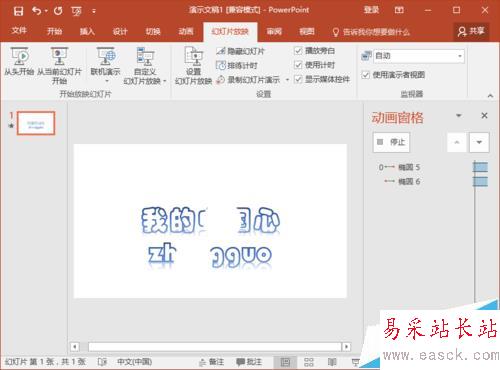Viewport: 500px width, 370px height.
Task: Switch to the 开始 tab
Action: 54,31
